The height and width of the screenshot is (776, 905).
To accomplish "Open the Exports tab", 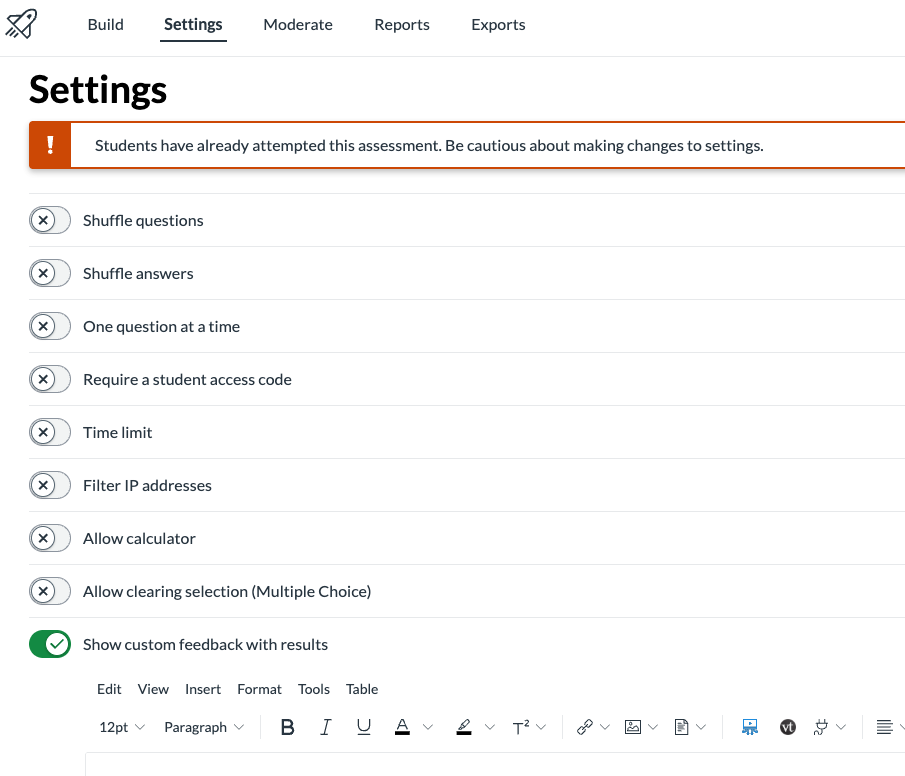I will pos(498,25).
